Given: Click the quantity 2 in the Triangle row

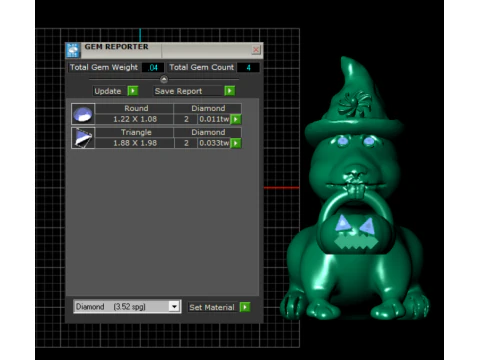Looking at the screenshot, I should click(x=186, y=143).
